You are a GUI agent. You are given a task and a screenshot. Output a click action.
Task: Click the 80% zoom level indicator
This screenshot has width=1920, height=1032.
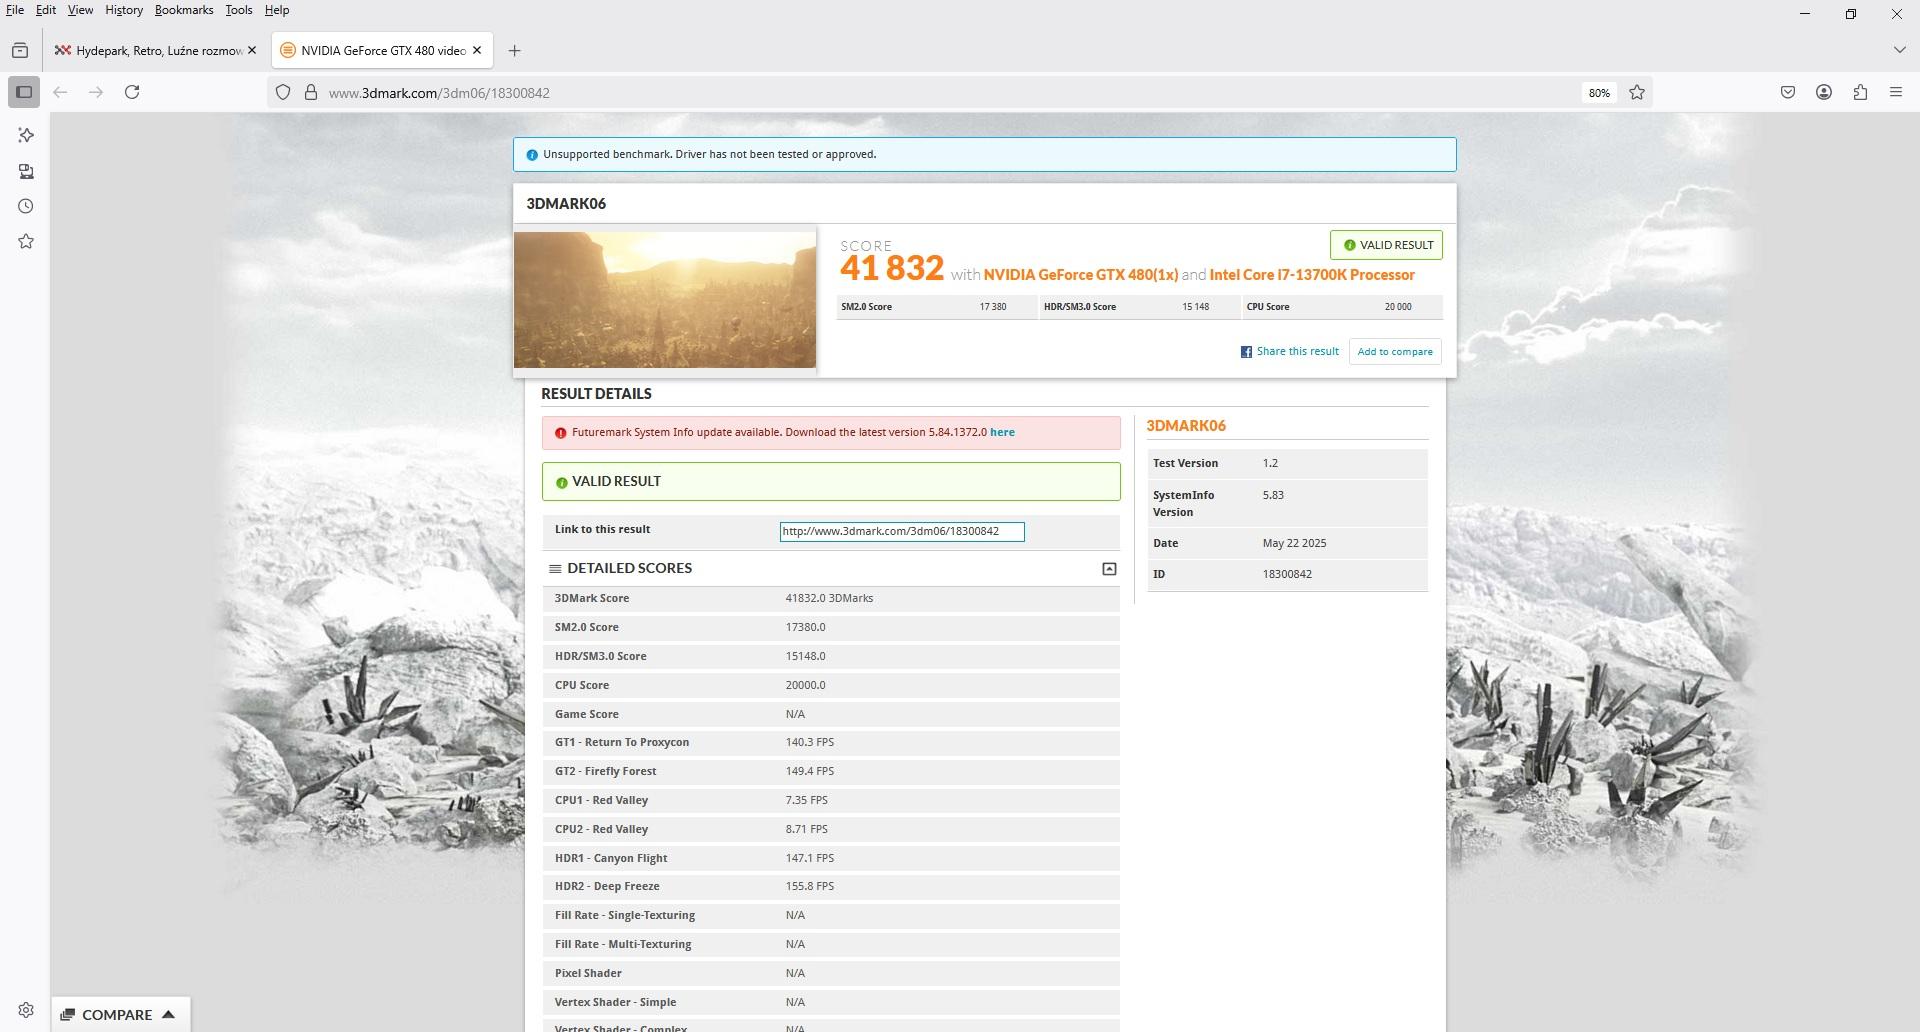pos(1599,93)
